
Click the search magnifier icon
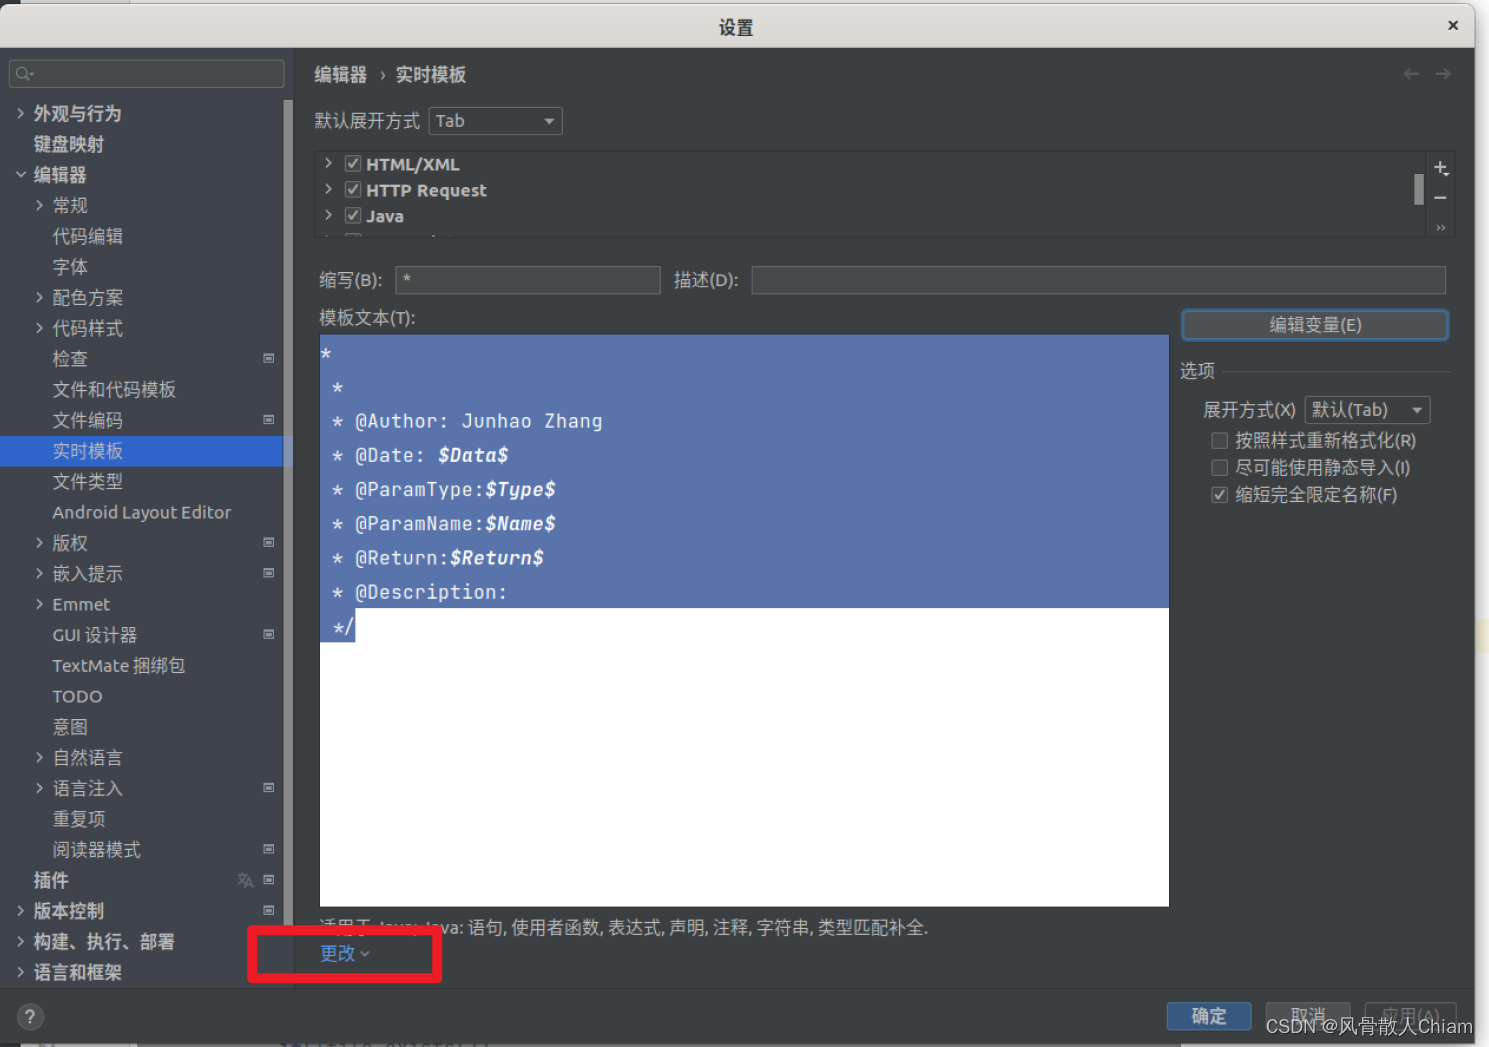[x=25, y=74]
